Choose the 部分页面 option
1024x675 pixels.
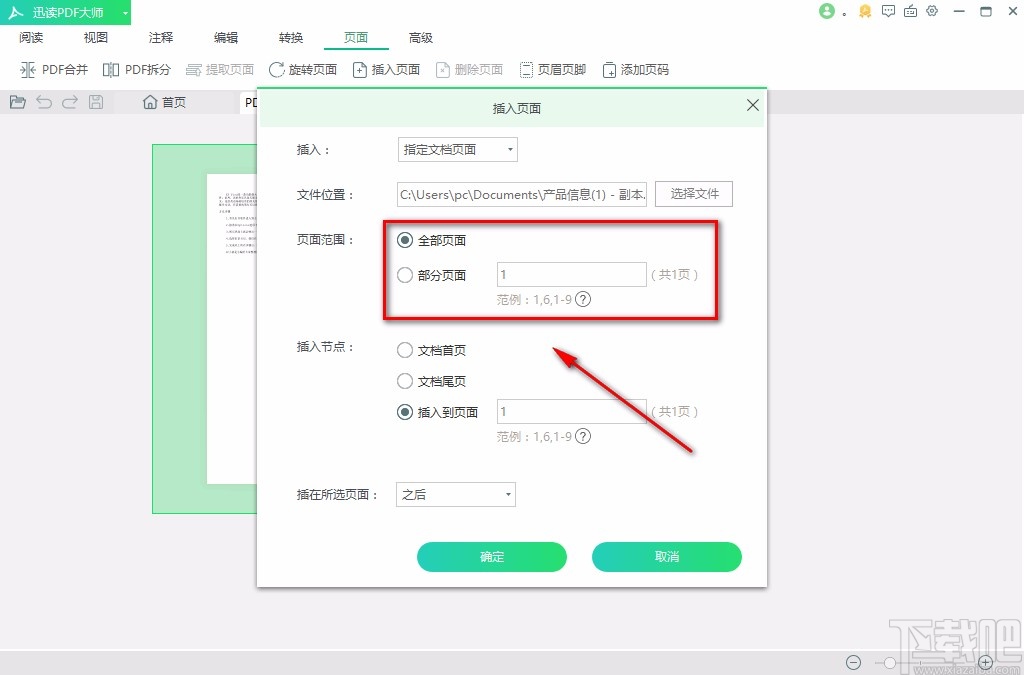(405, 275)
